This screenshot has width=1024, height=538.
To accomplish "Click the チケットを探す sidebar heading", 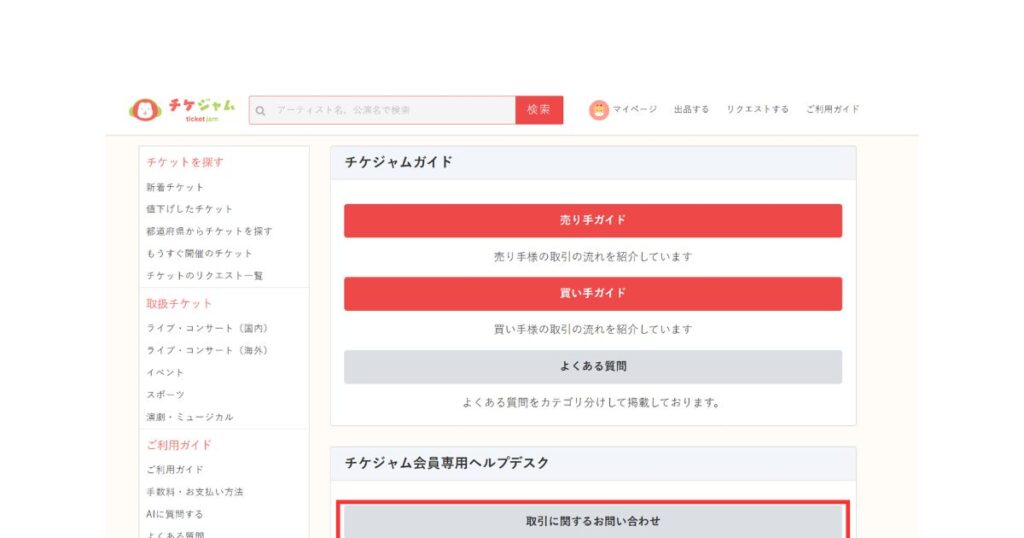I will click(185, 162).
